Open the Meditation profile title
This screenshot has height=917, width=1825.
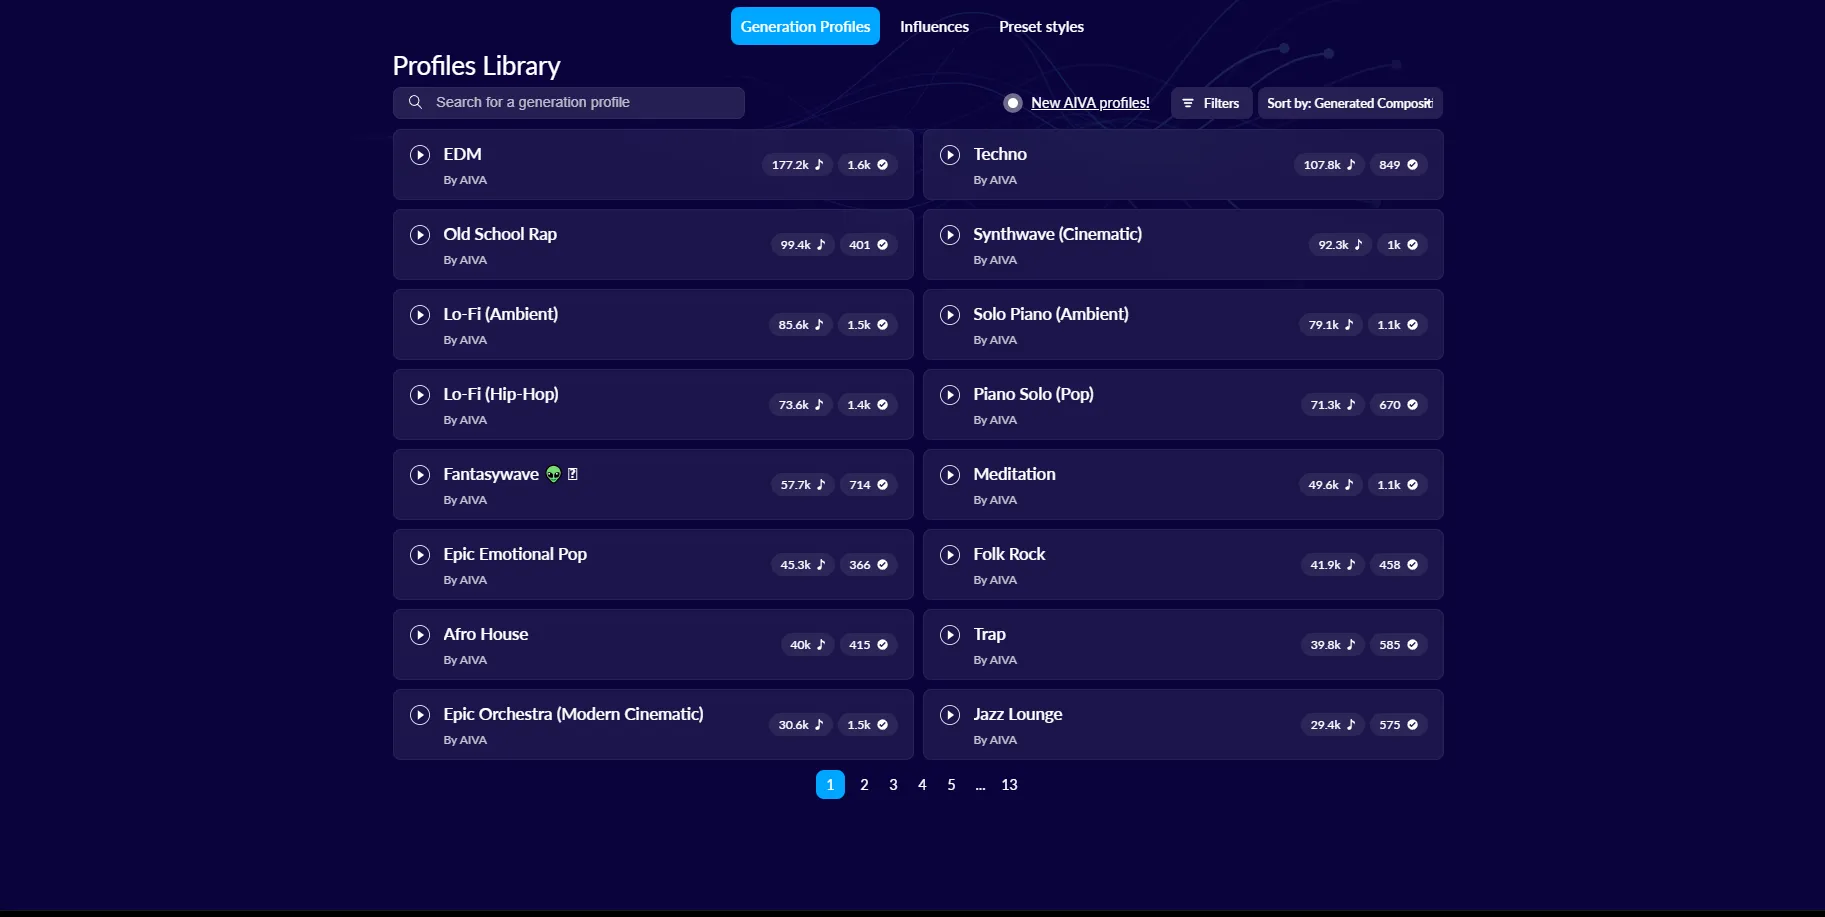tap(1014, 474)
